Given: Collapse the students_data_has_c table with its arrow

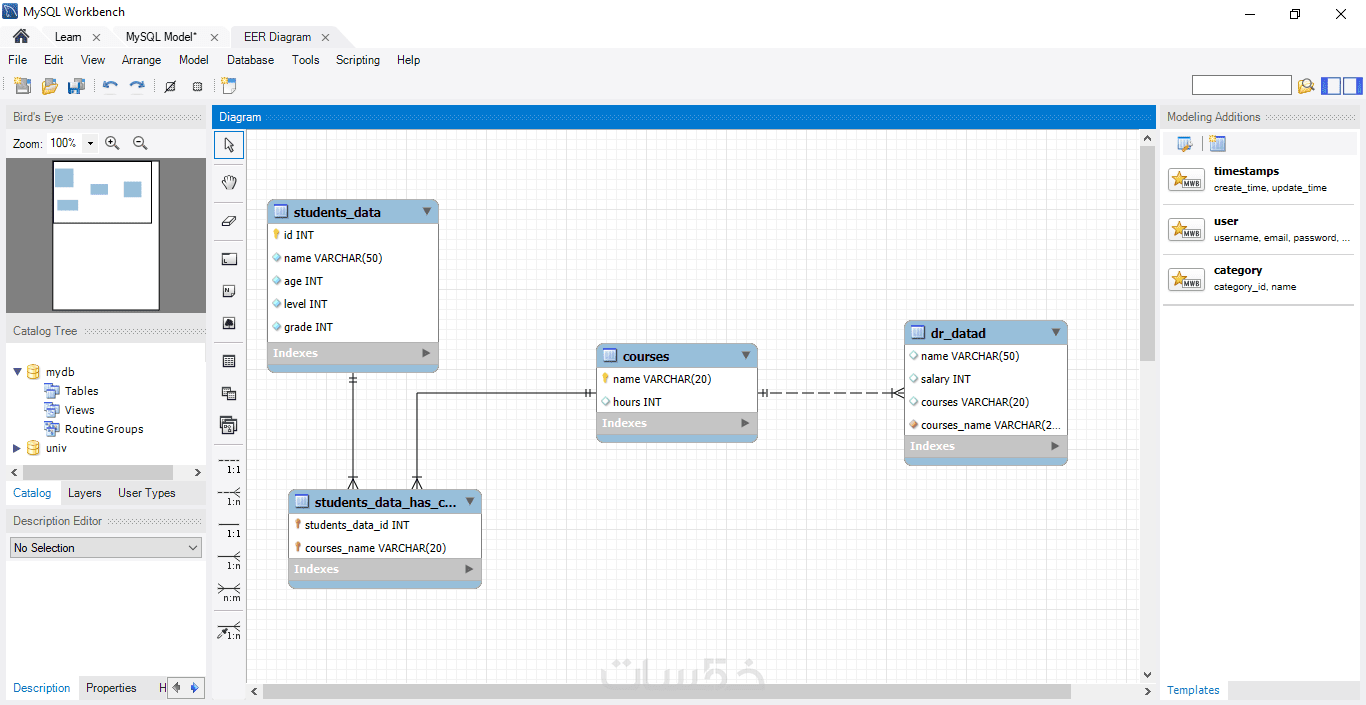Looking at the screenshot, I should coord(470,502).
